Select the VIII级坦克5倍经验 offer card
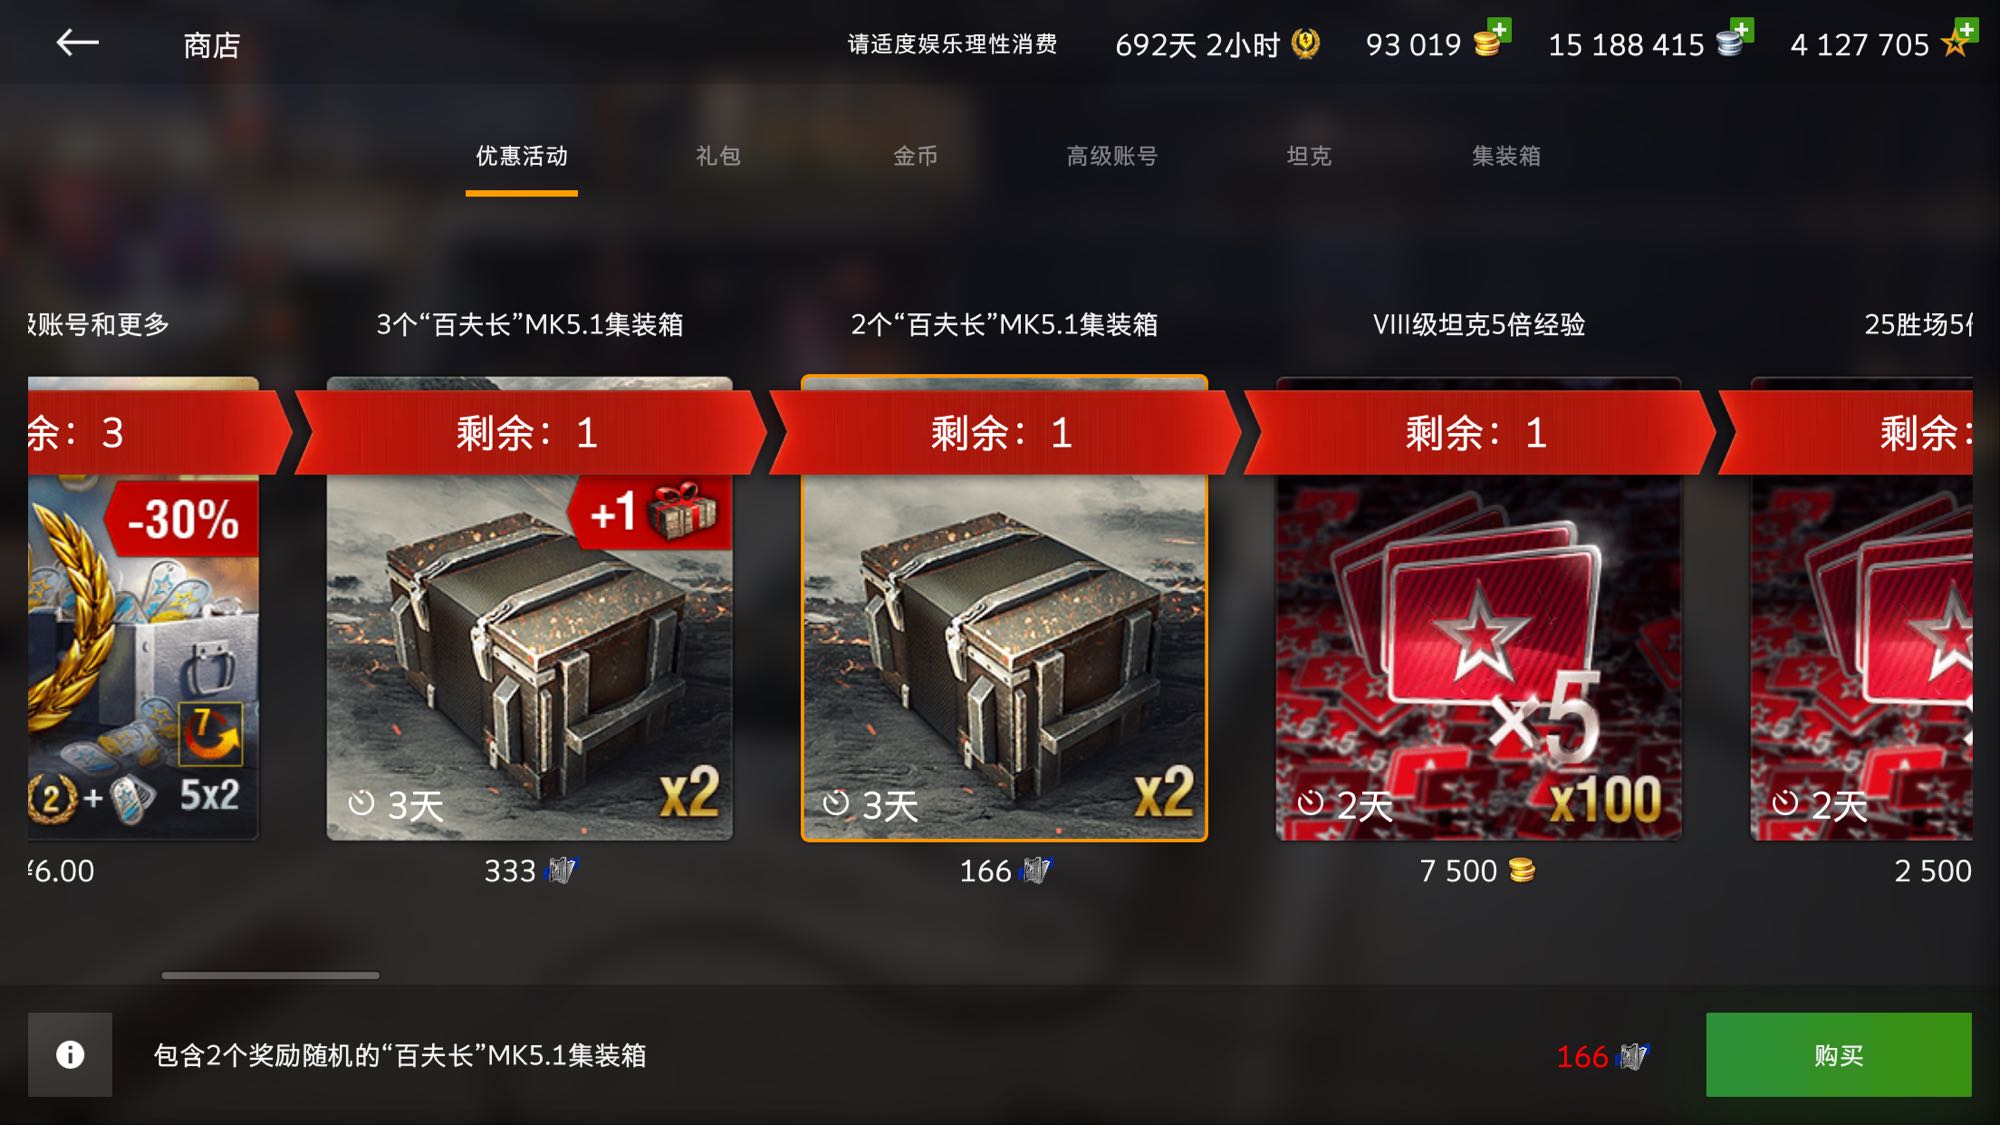The height and width of the screenshot is (1125, 2000). click(1479, 608)
